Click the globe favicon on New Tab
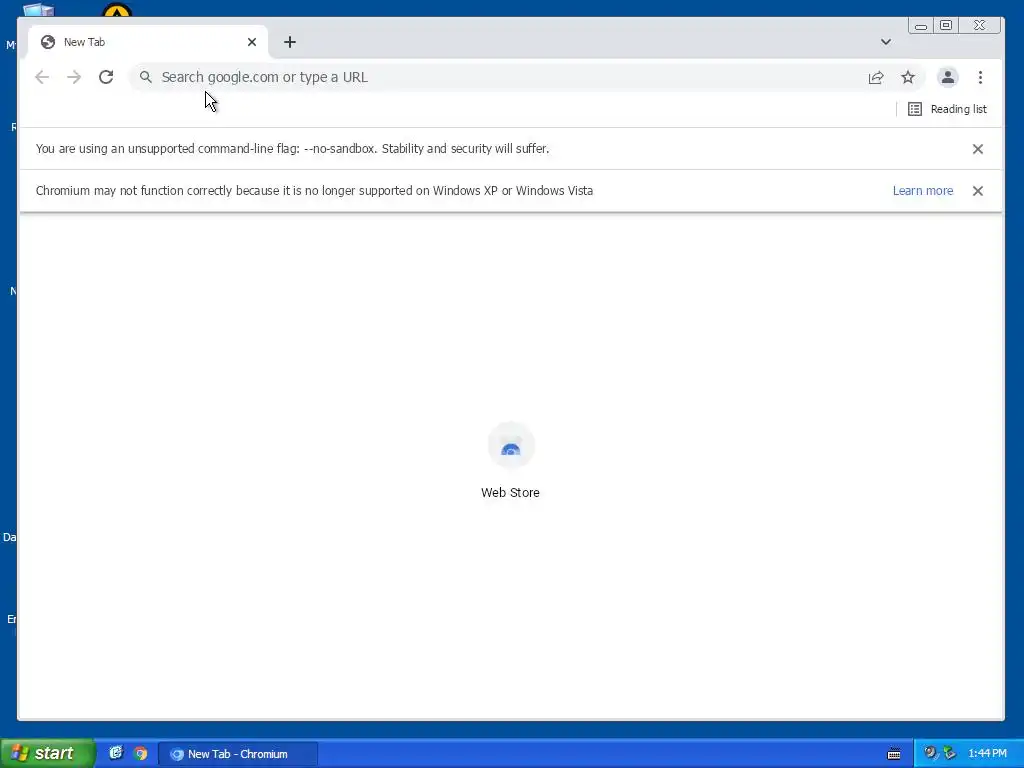 coord(48,42)
